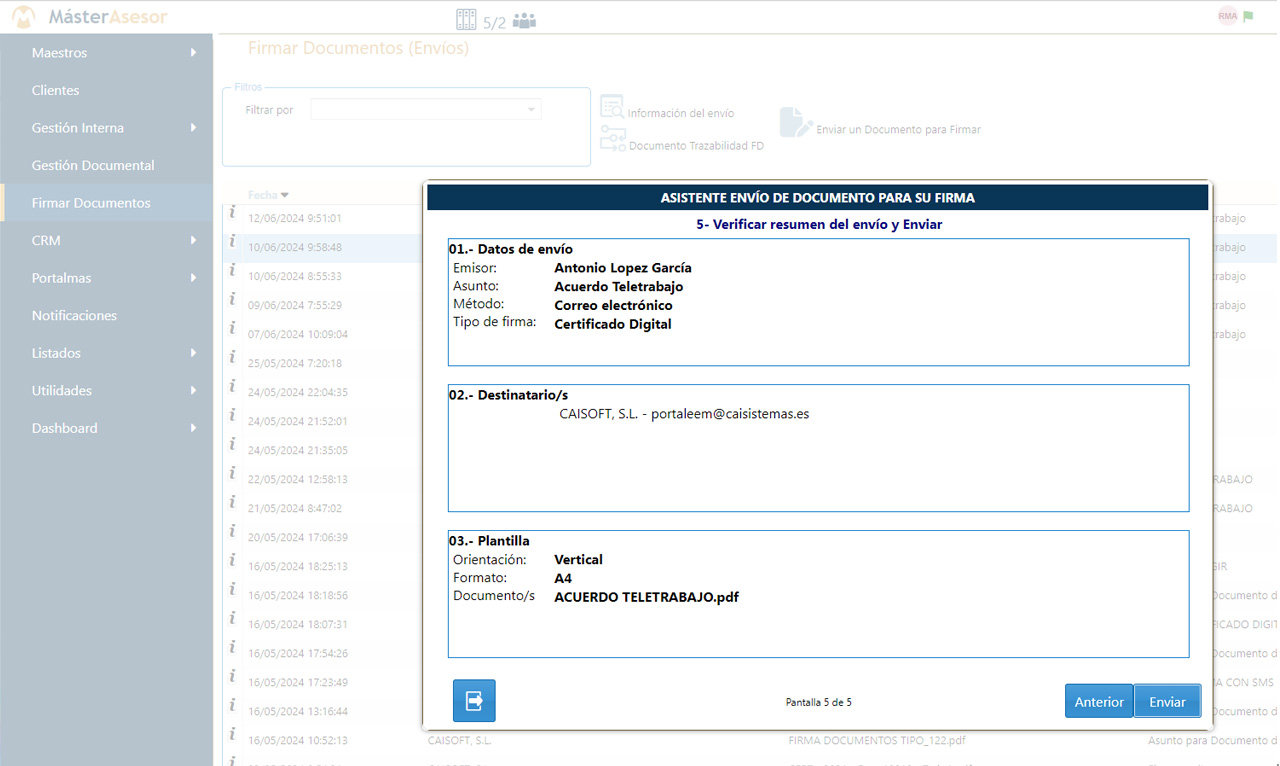Go back with the Anterior button
This screenshot has height=766, width=1280.
pos(1098,702)
